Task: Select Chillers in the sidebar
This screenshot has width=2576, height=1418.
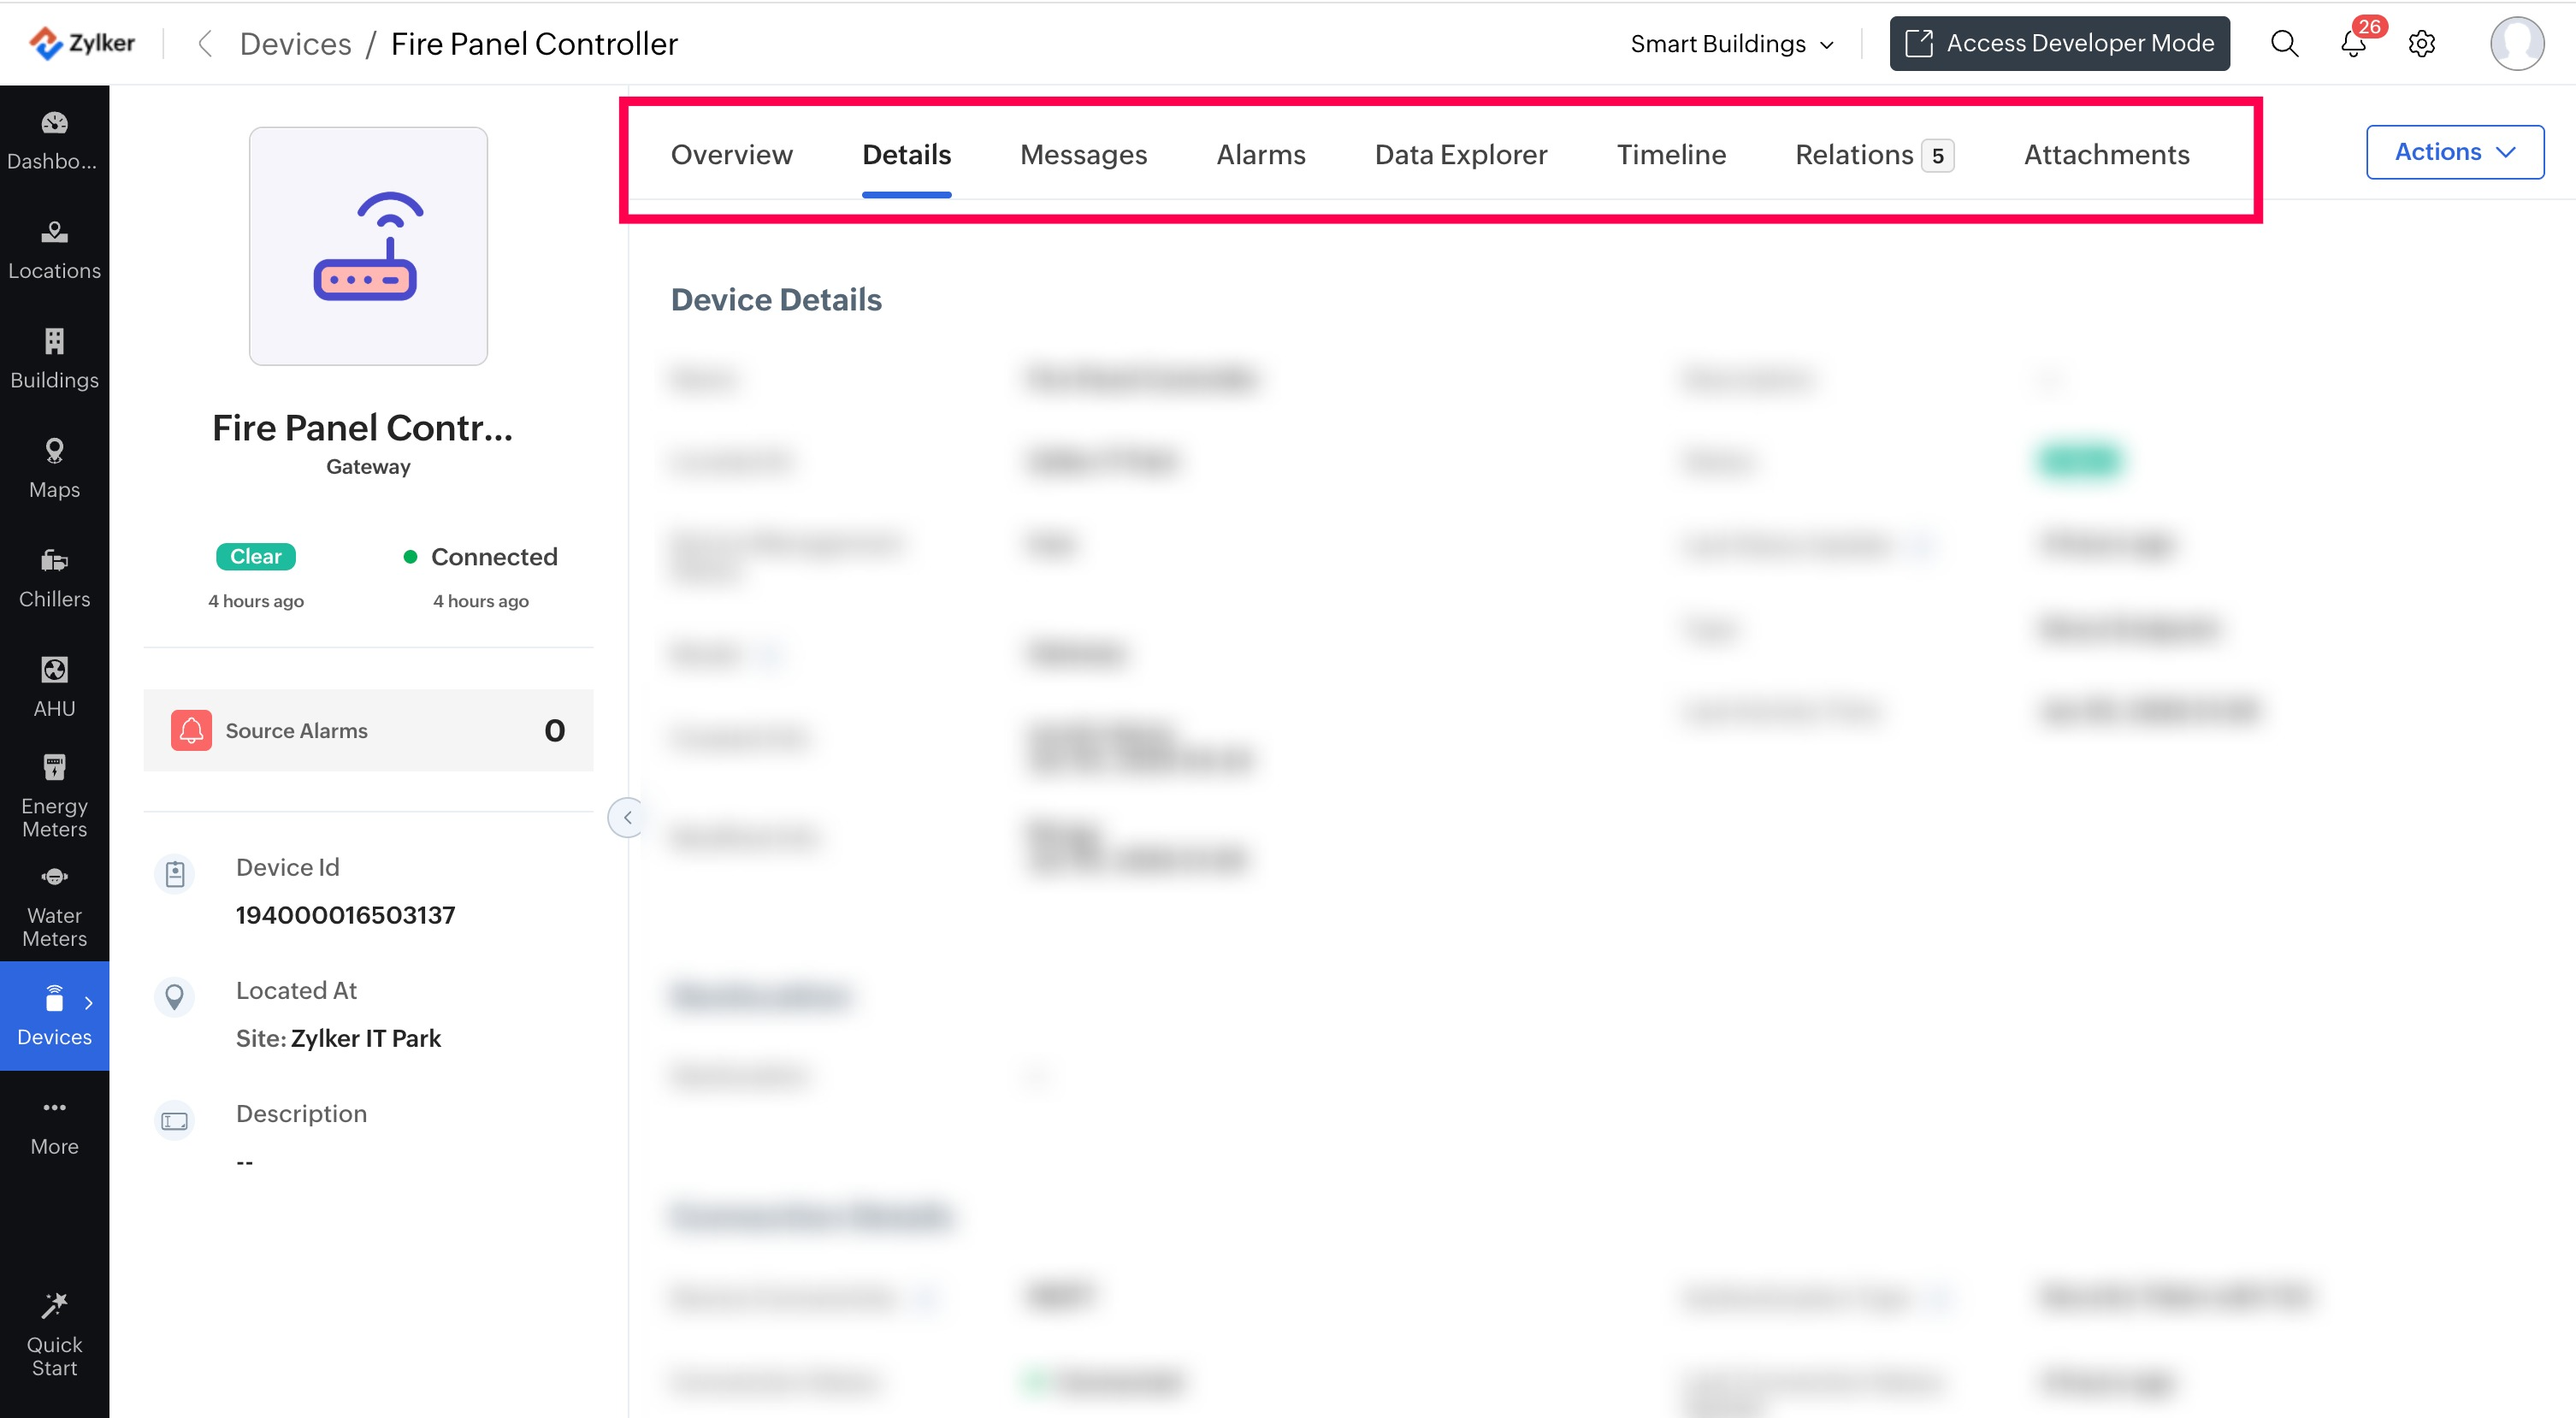Action: pyautogui.click(x=54, y=577)
